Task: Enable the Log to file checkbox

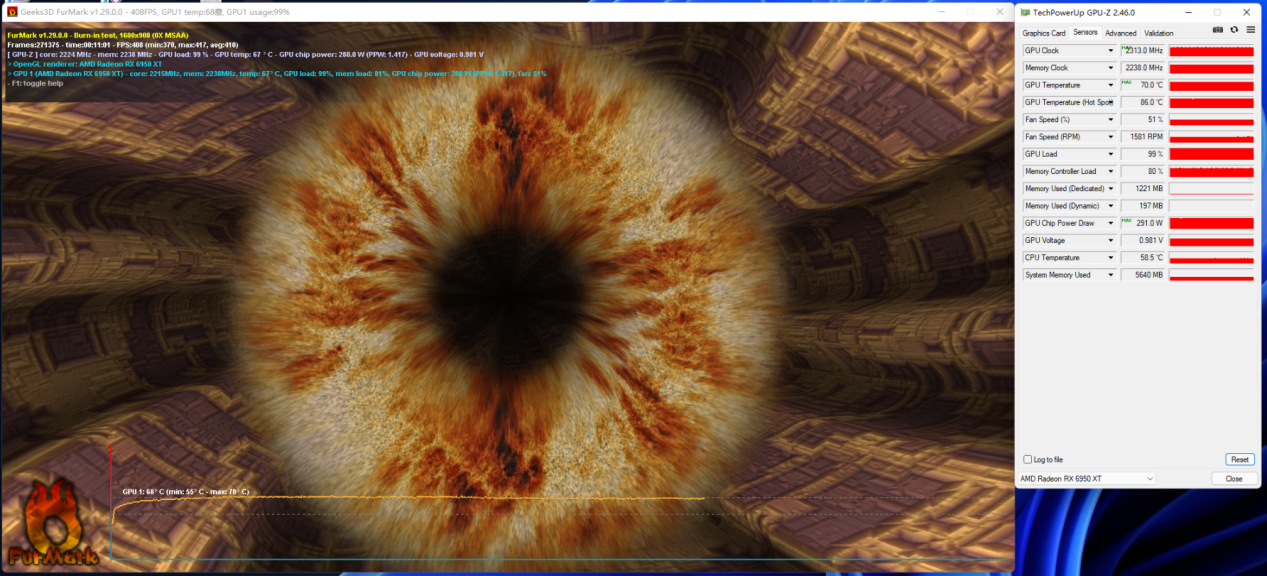Action: coord(1027,460)
